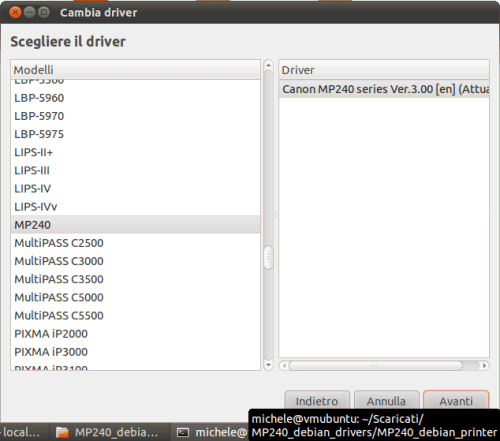The image size is (500, 441).
Task: Select Canon MP240 series Ver.3.00 driver
Action: [384, 89]
